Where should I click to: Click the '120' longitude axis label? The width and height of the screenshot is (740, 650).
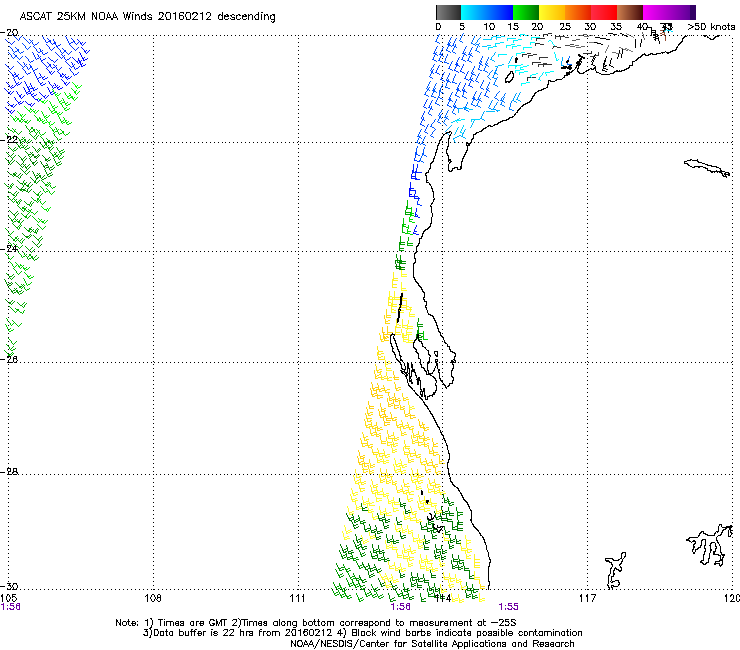[x=732, y=598]
